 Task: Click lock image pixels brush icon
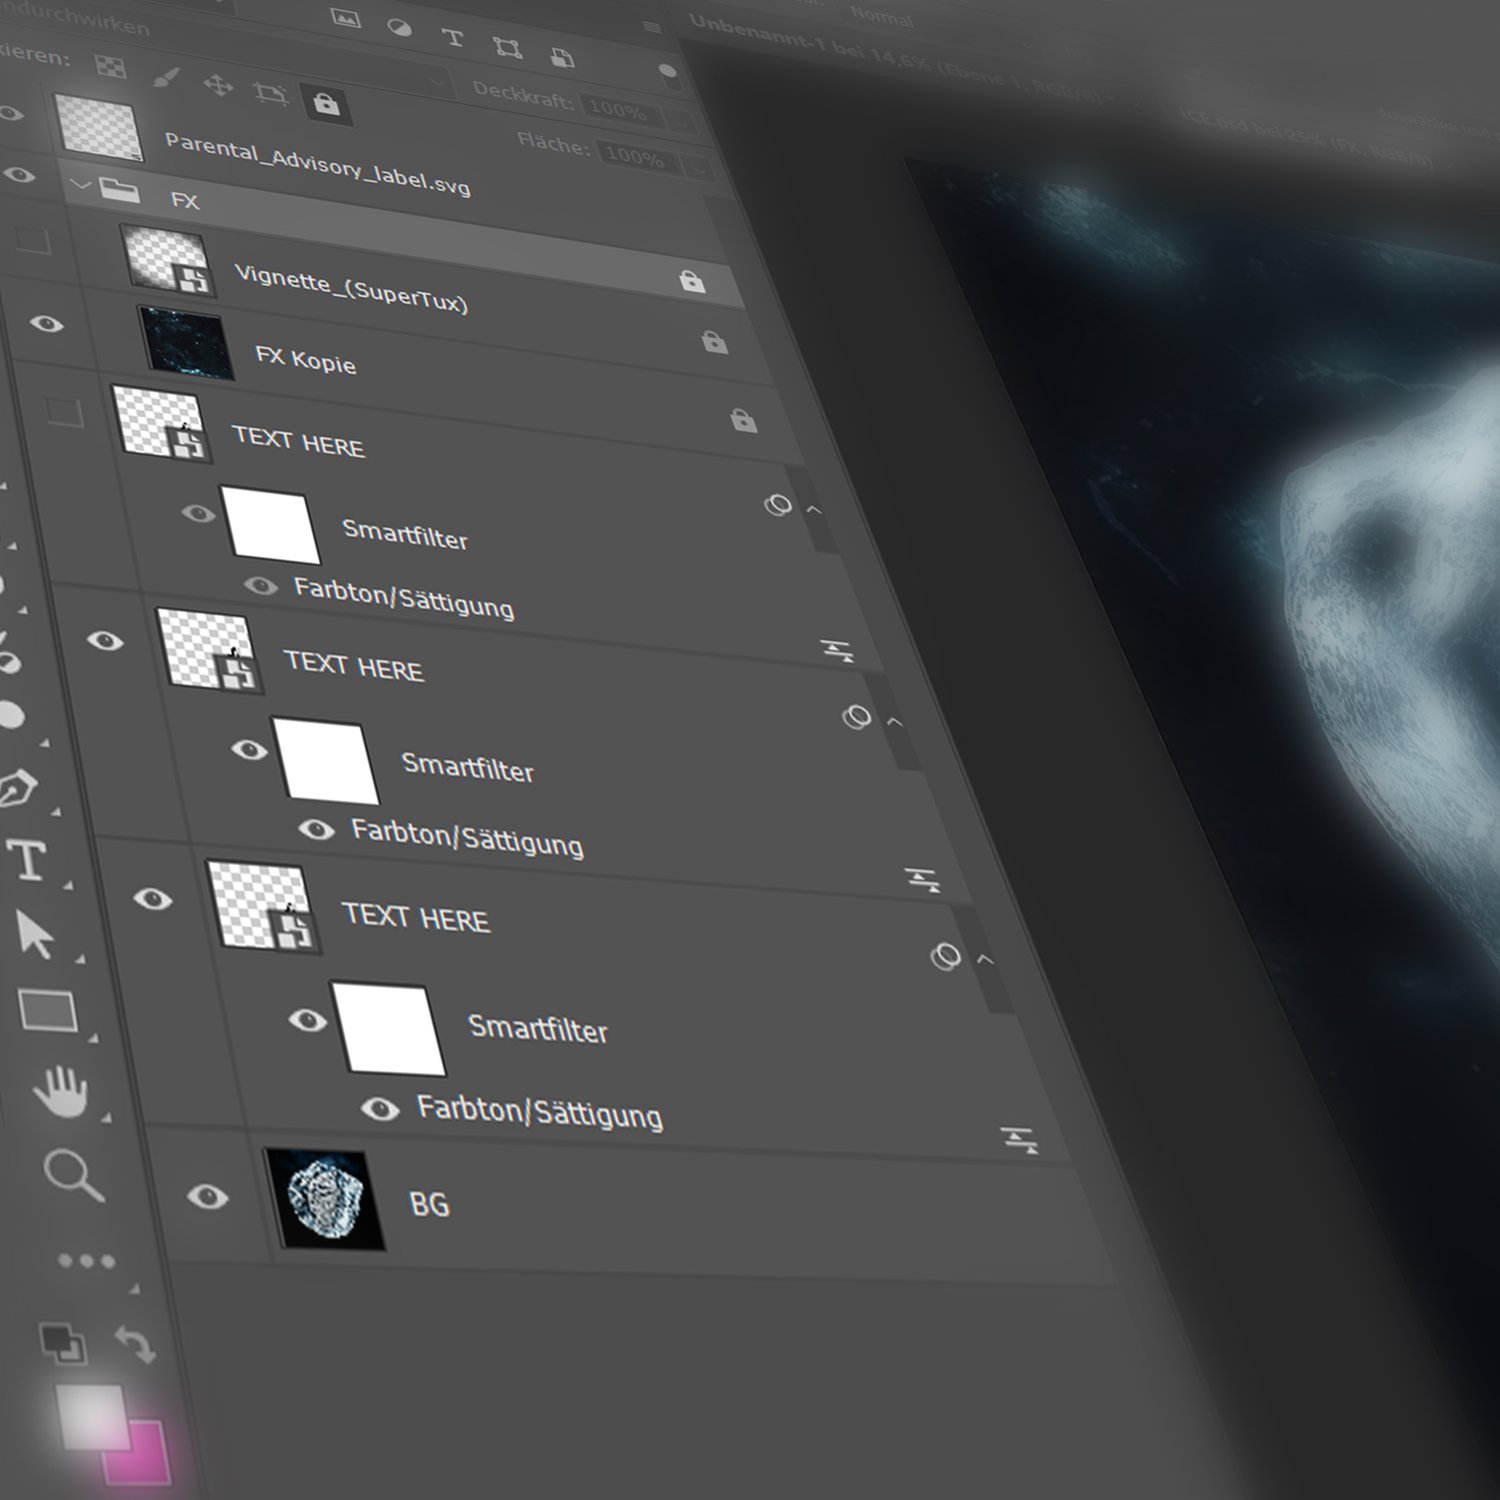coord(165,77)
